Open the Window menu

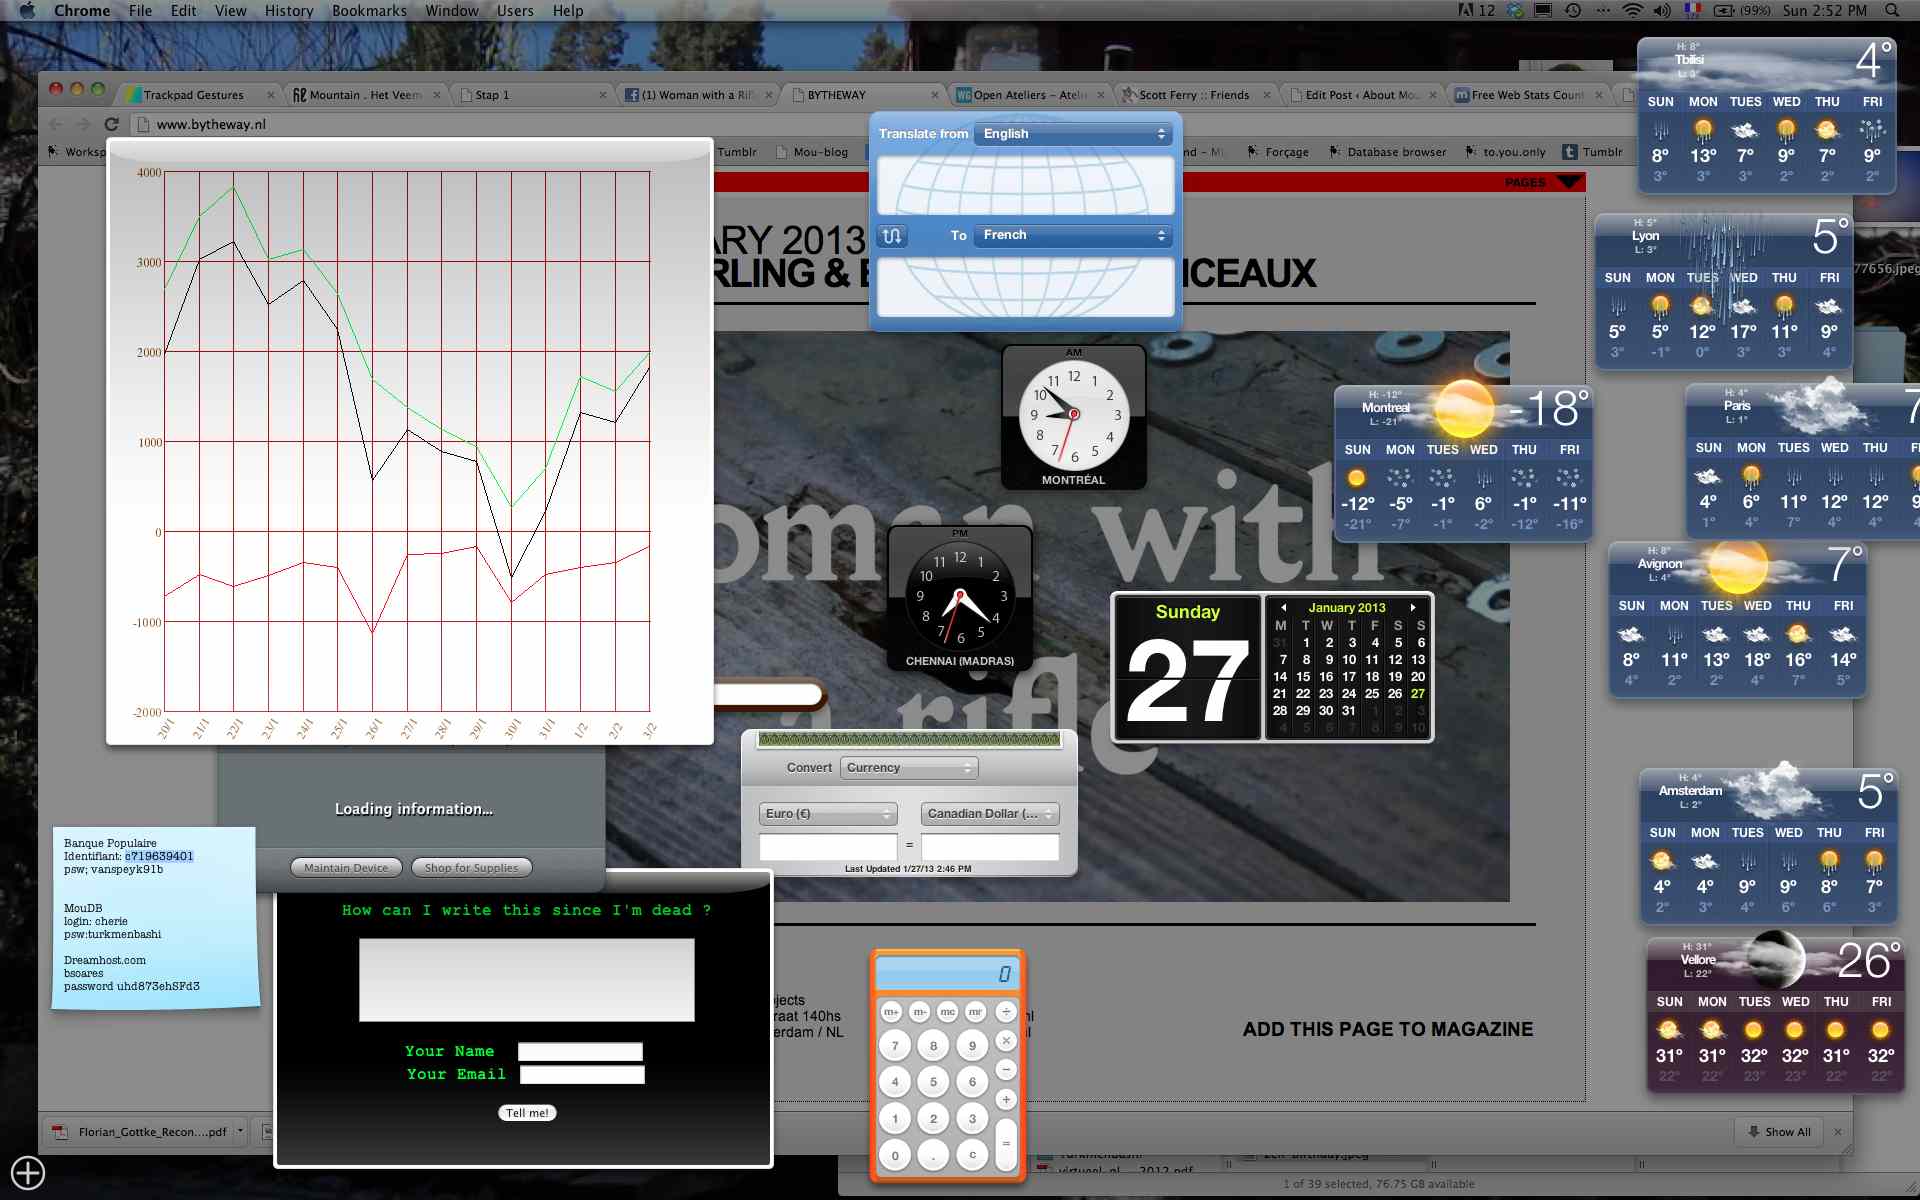[451, 10]
